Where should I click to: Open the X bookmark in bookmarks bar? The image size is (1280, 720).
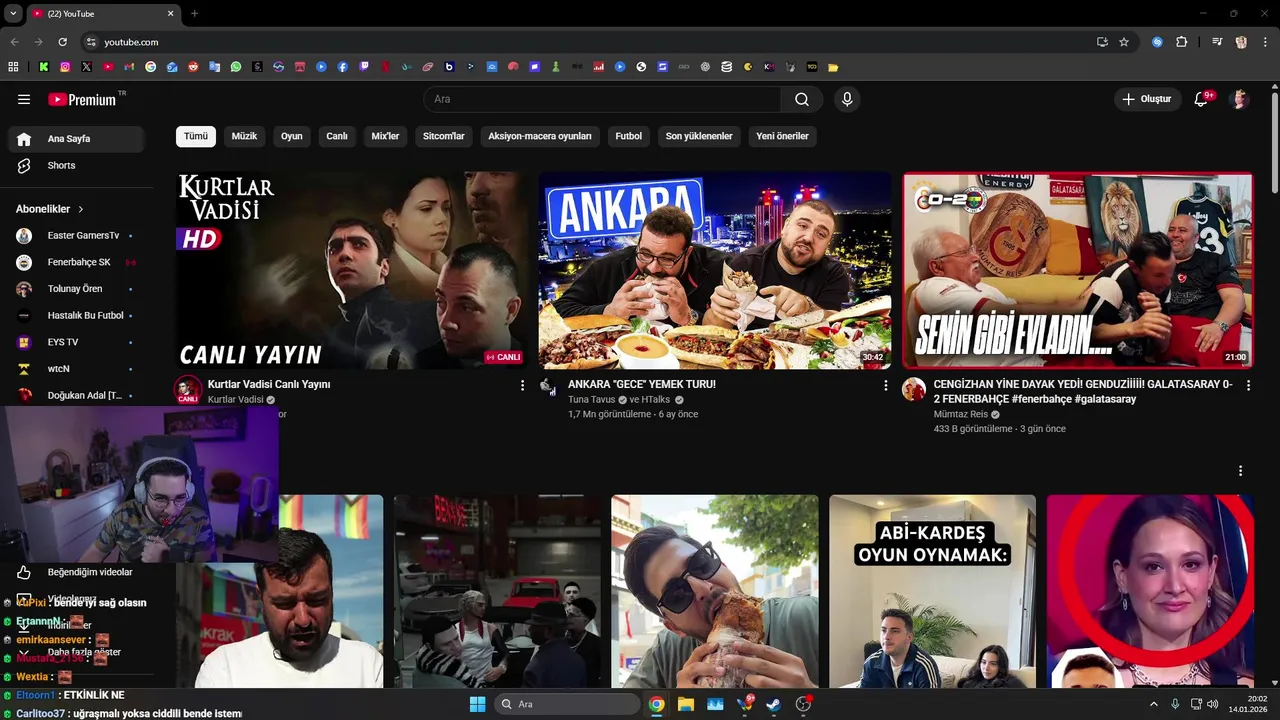[87, 67]
